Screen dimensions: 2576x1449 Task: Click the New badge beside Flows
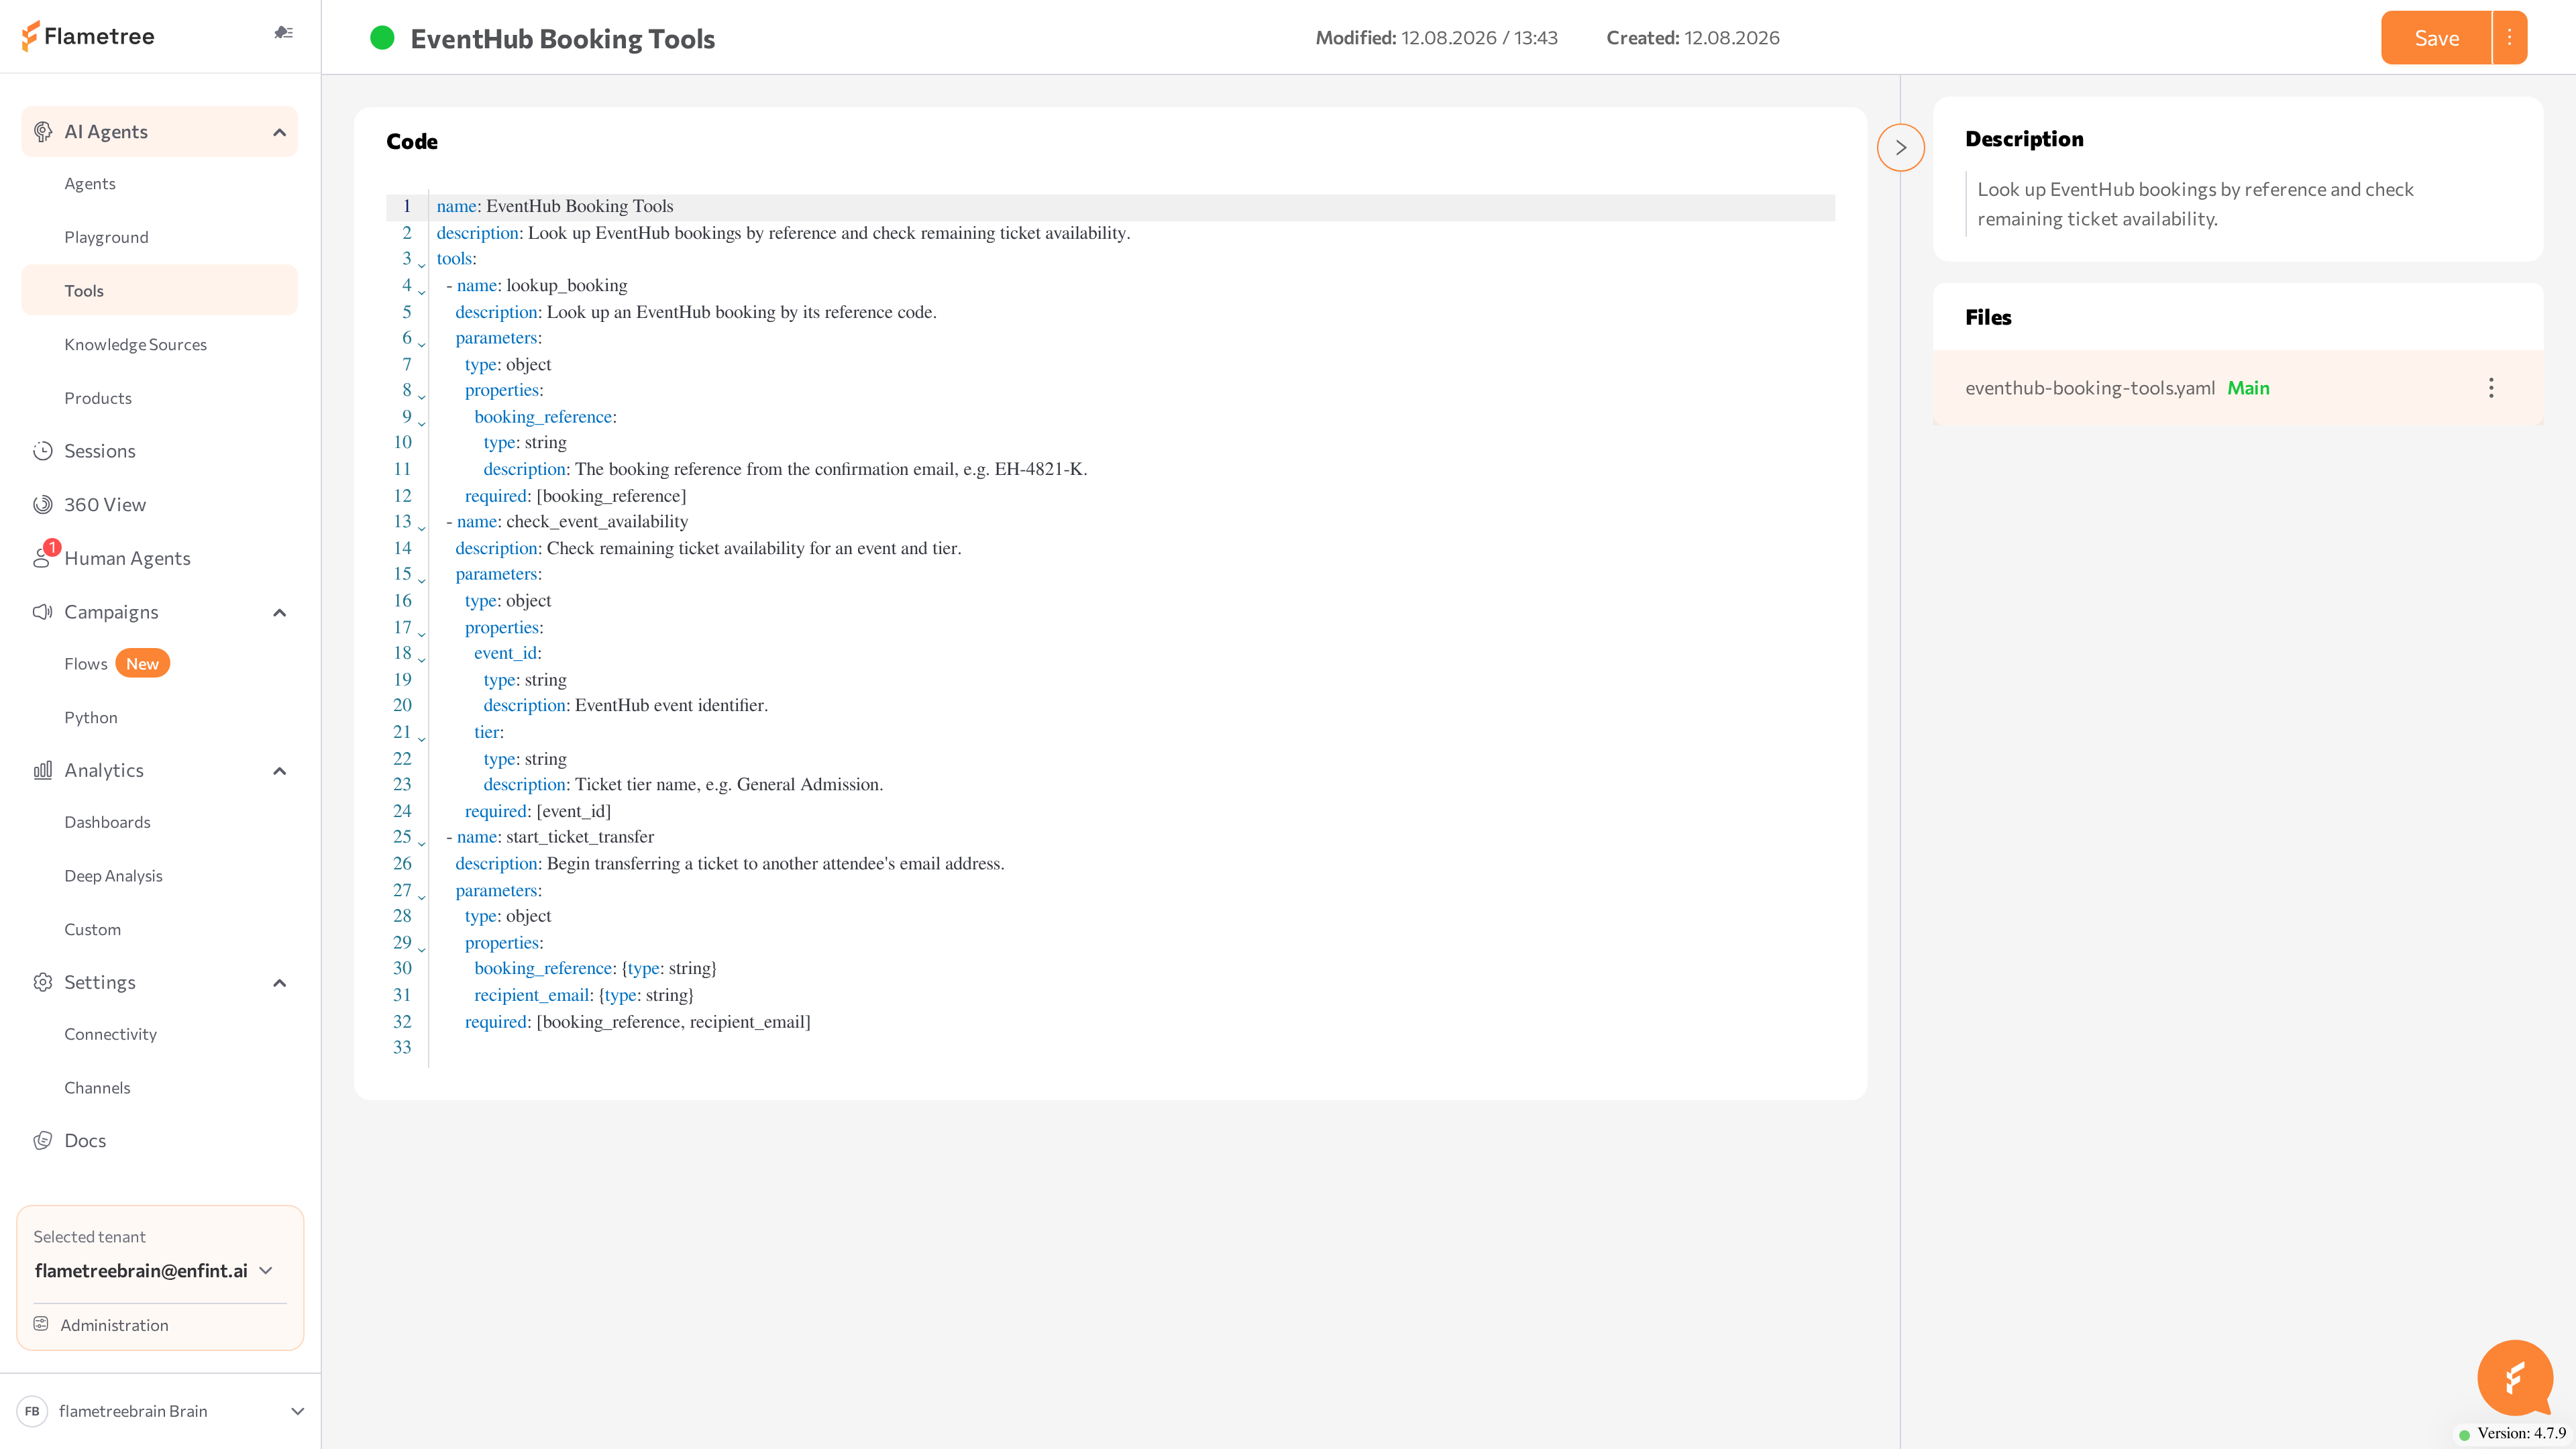[142, 664]
